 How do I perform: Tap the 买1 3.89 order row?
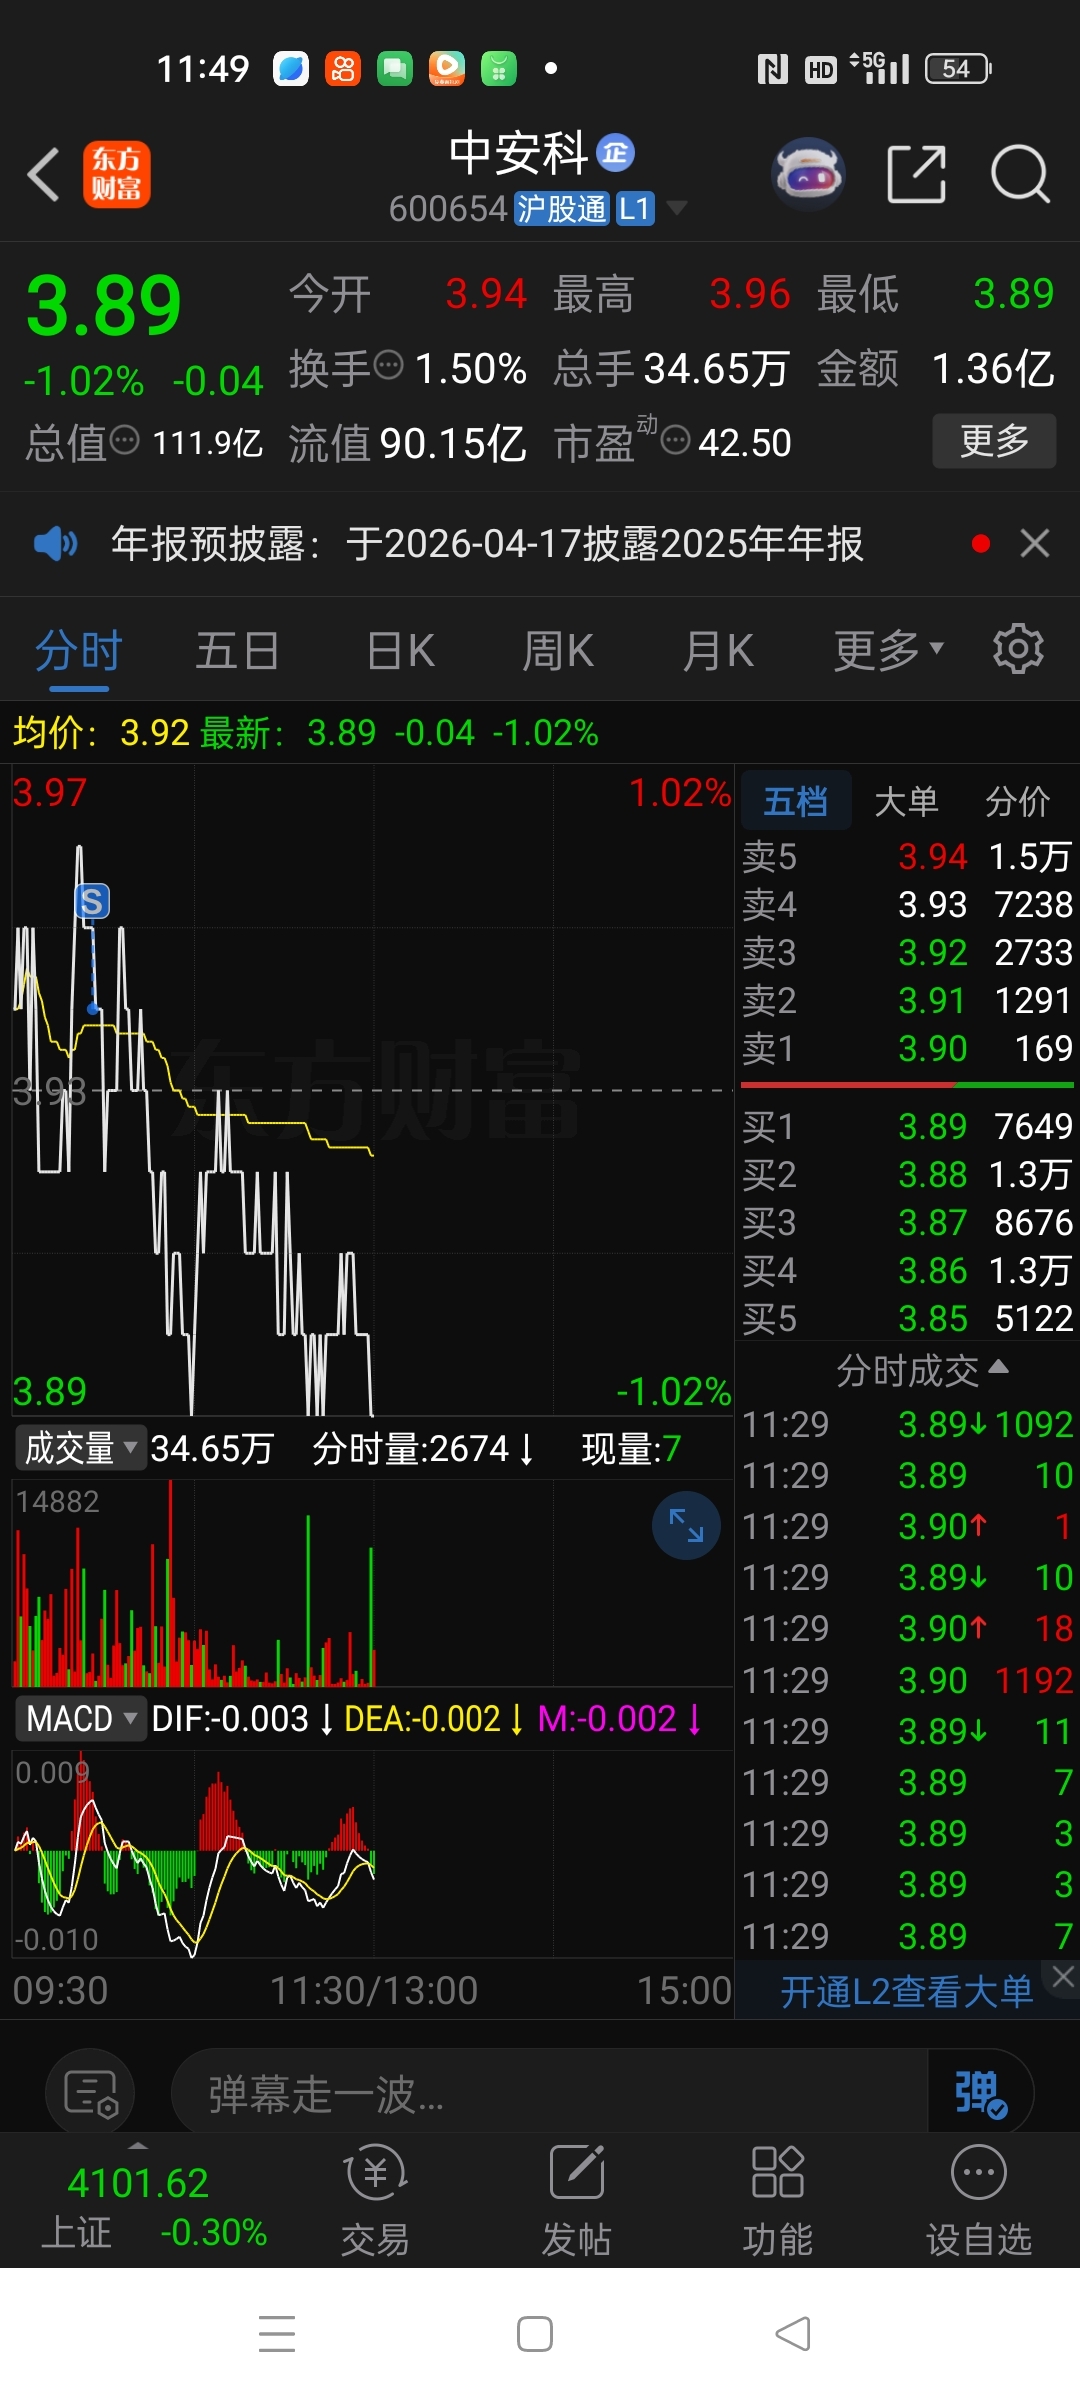point(907,1126)
